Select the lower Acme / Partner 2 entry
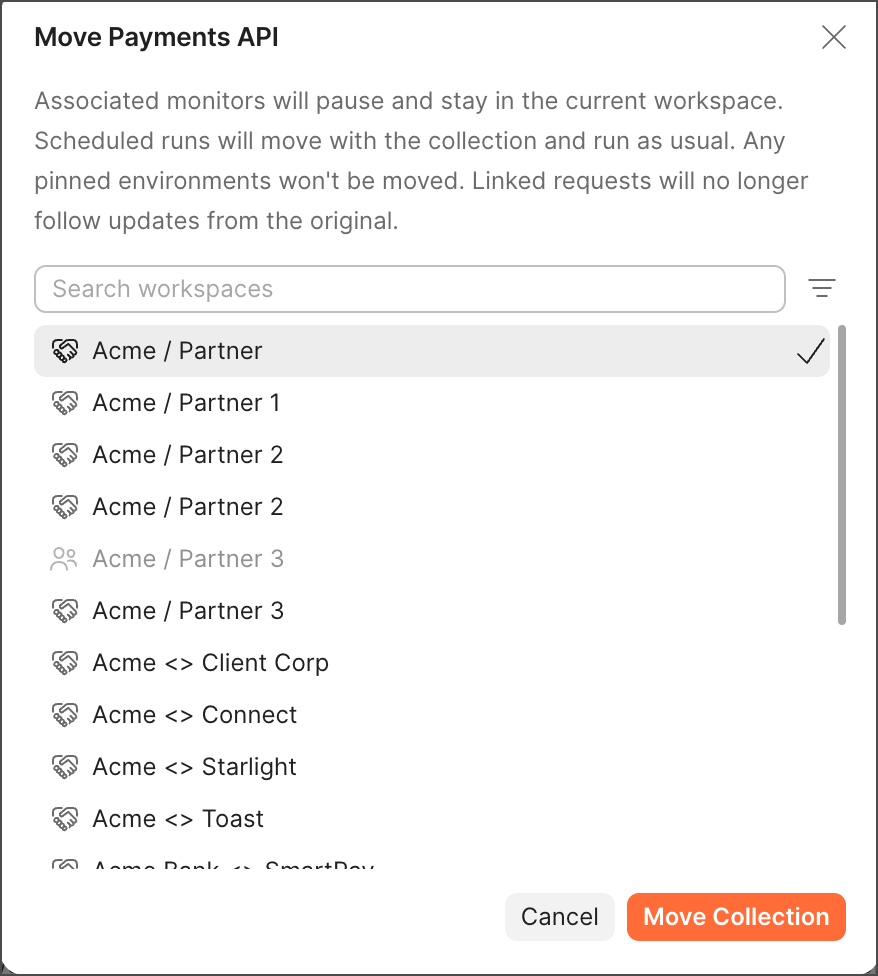This screenshot has width=878, height=976. [188, 507]
